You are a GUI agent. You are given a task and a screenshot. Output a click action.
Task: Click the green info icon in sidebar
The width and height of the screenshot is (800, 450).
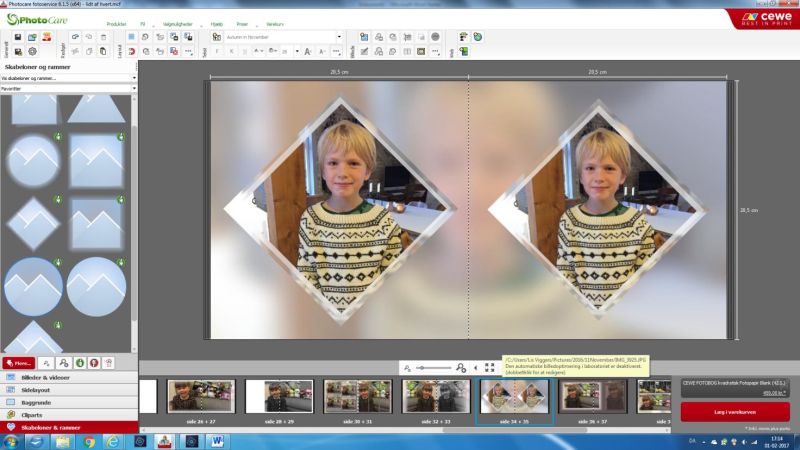tap(78, 363)
